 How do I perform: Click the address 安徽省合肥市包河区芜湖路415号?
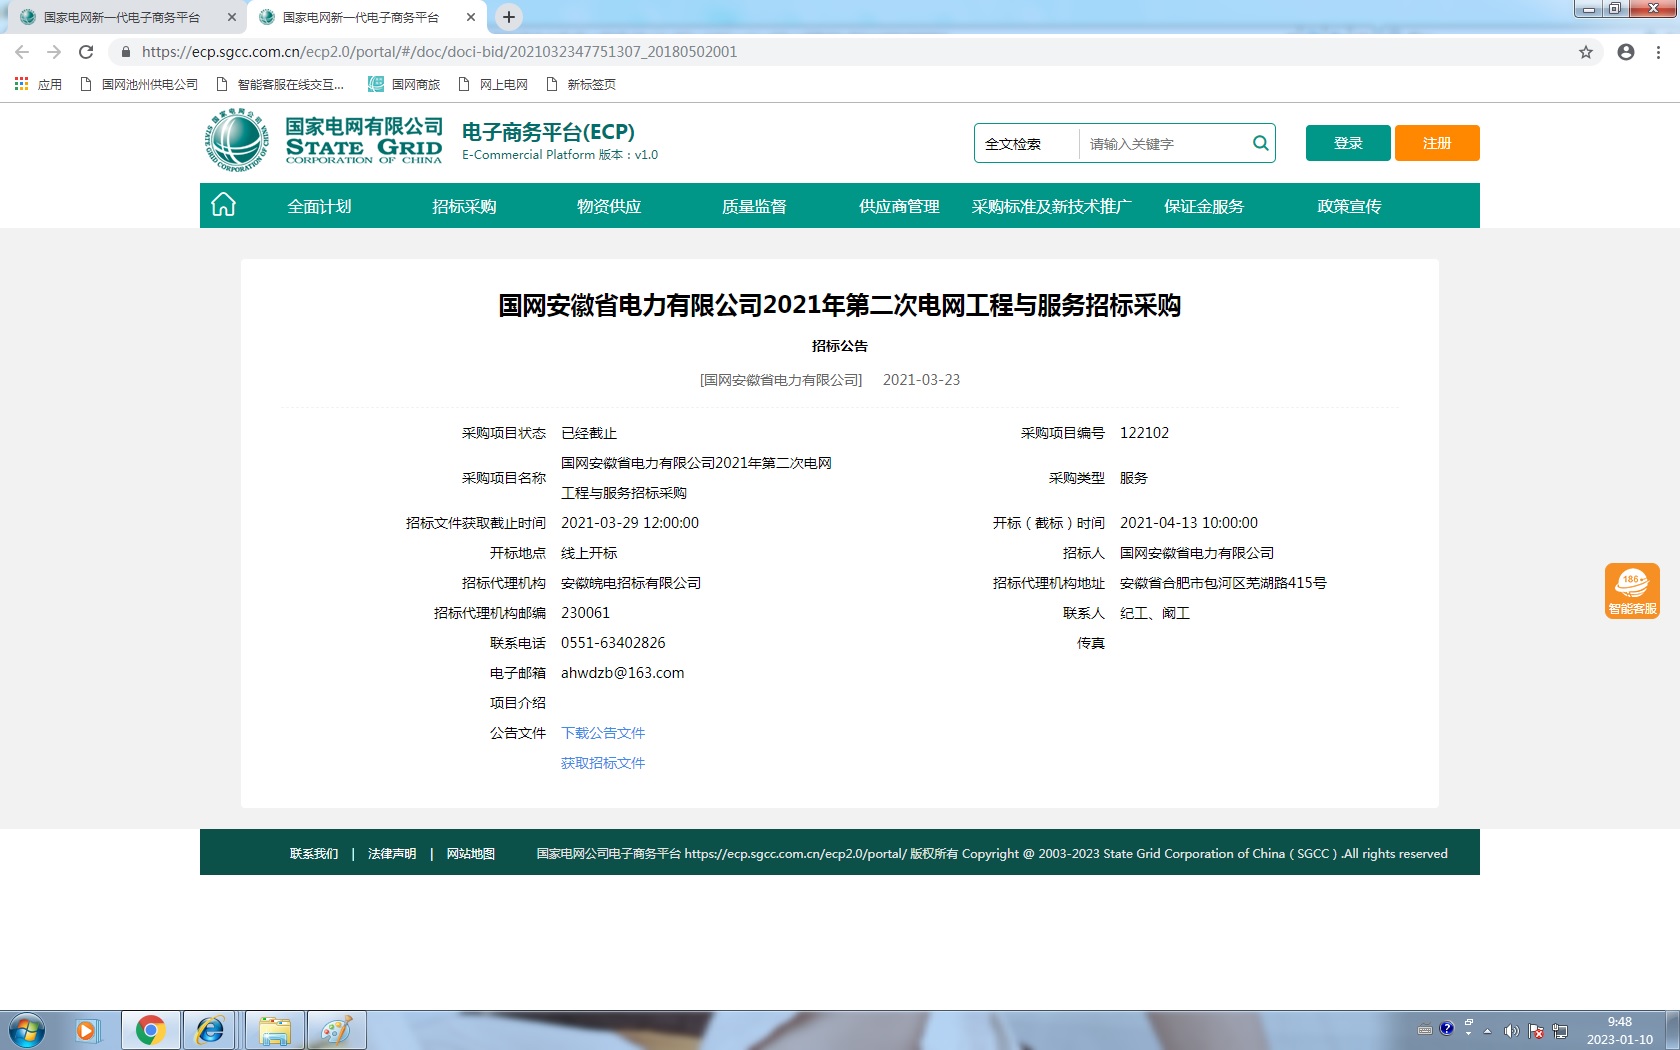click(x=1223, y=583)
